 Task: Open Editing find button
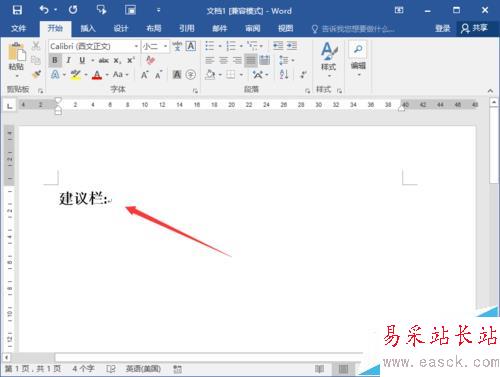click(358, 58)
